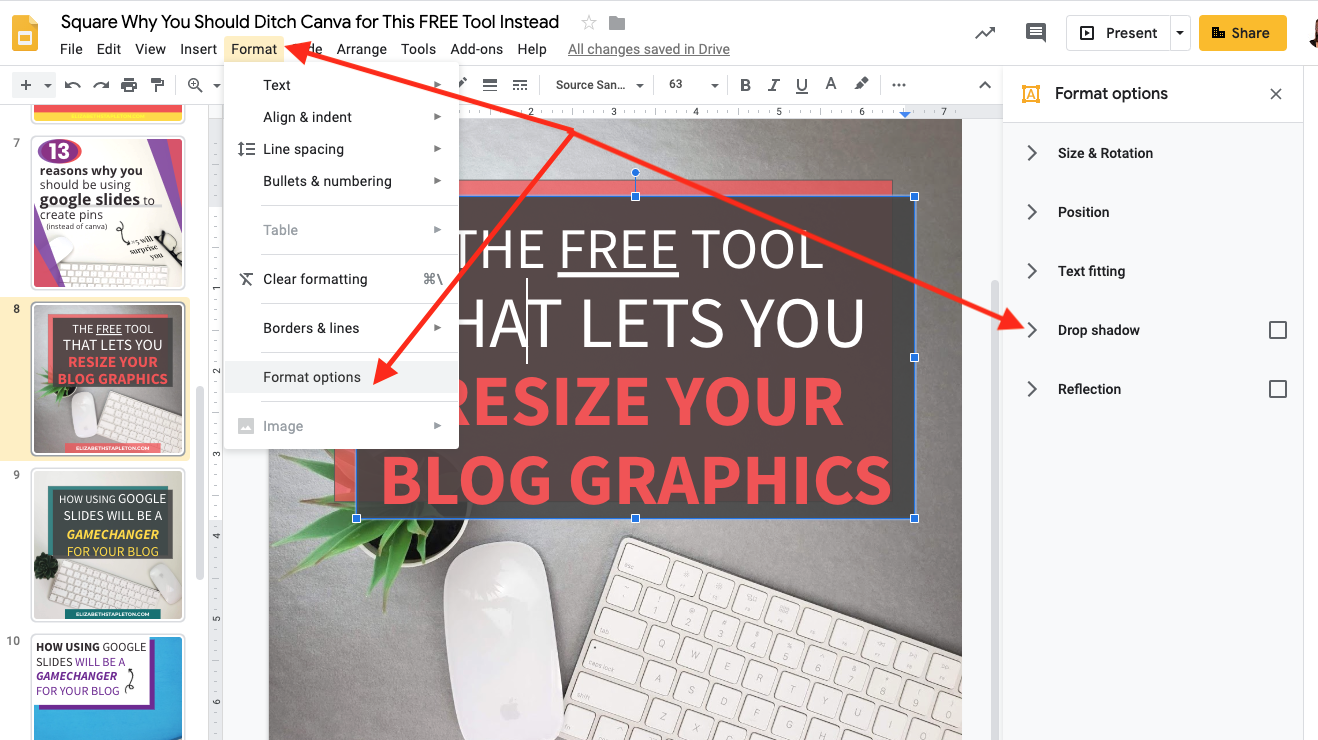Open the Present options dropdown arrow
1318x740 pixels.
click(1180, 33)
